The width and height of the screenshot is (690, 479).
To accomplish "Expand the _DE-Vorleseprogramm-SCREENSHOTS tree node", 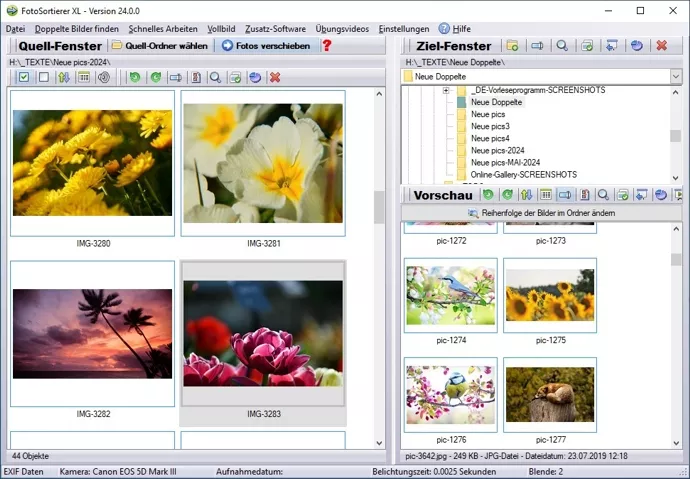I will pyautogui.click(x=446, y=91).
